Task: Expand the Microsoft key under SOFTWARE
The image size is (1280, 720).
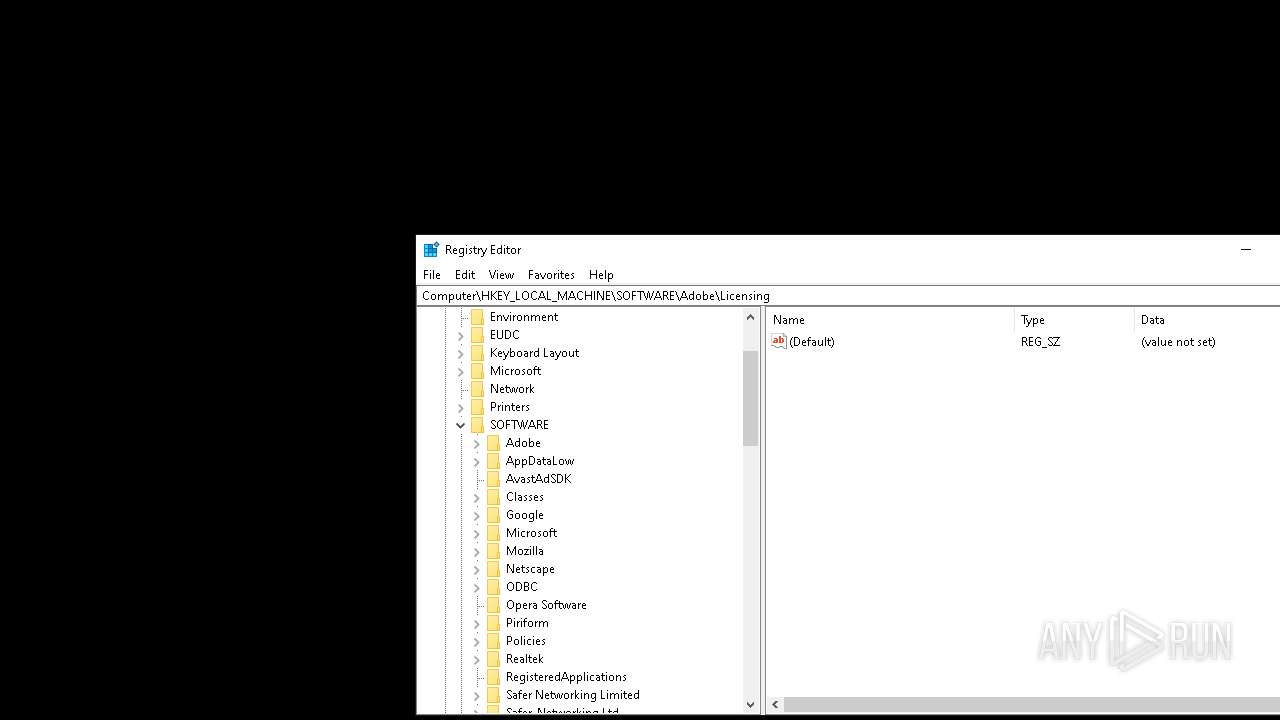Action: point(476,533)
